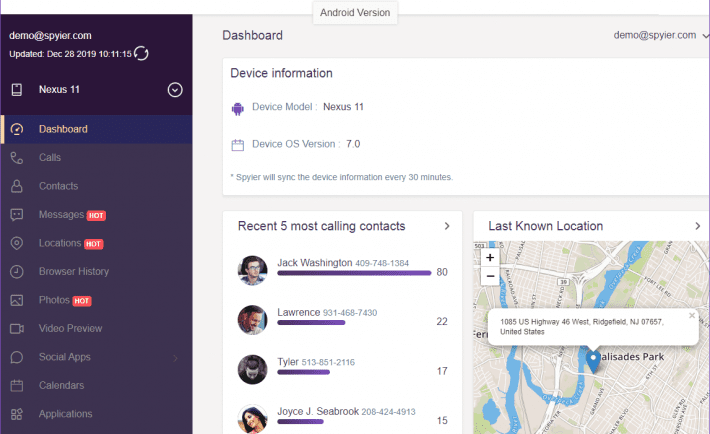
Task: Click the HOT badge next to Messages
Action: tap(96, 216)
